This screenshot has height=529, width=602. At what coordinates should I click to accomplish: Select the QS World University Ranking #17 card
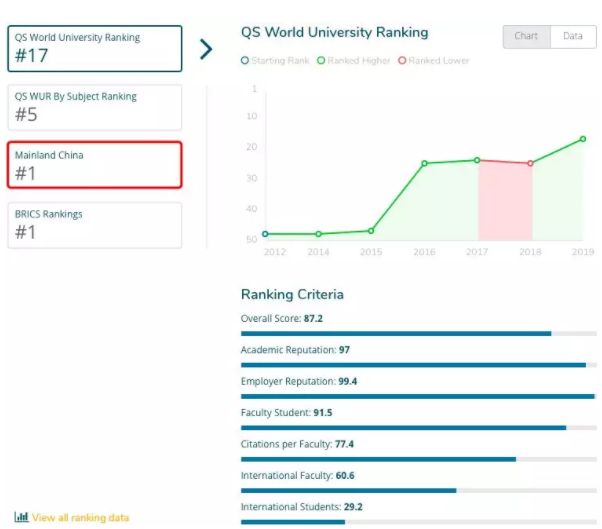[94, 49]
